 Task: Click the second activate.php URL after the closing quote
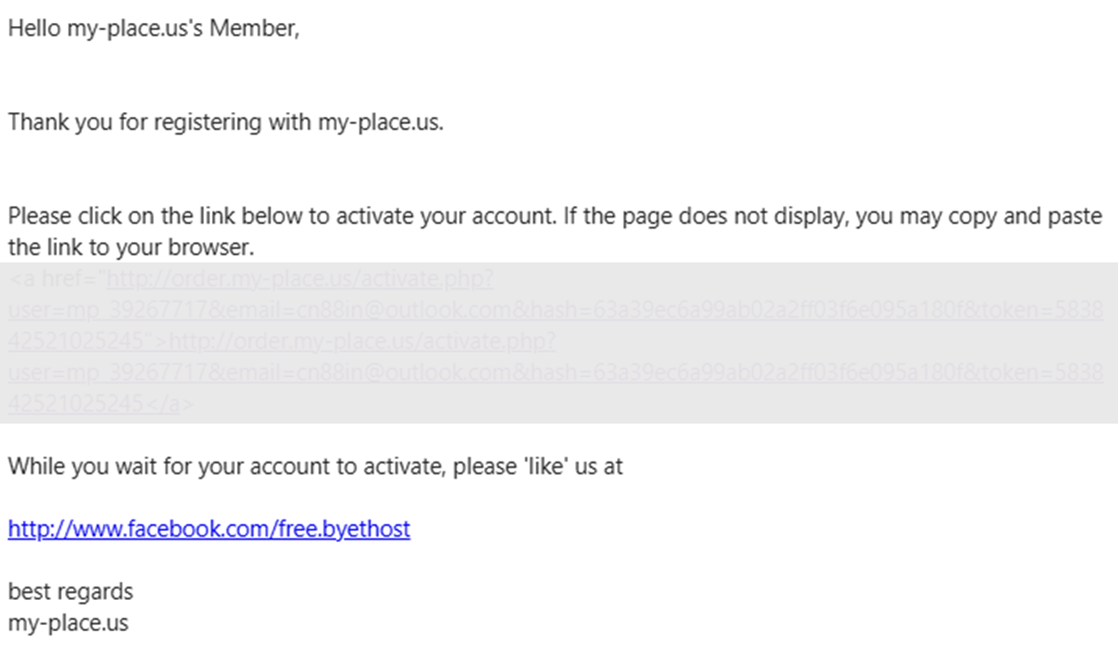pos(362,342)
